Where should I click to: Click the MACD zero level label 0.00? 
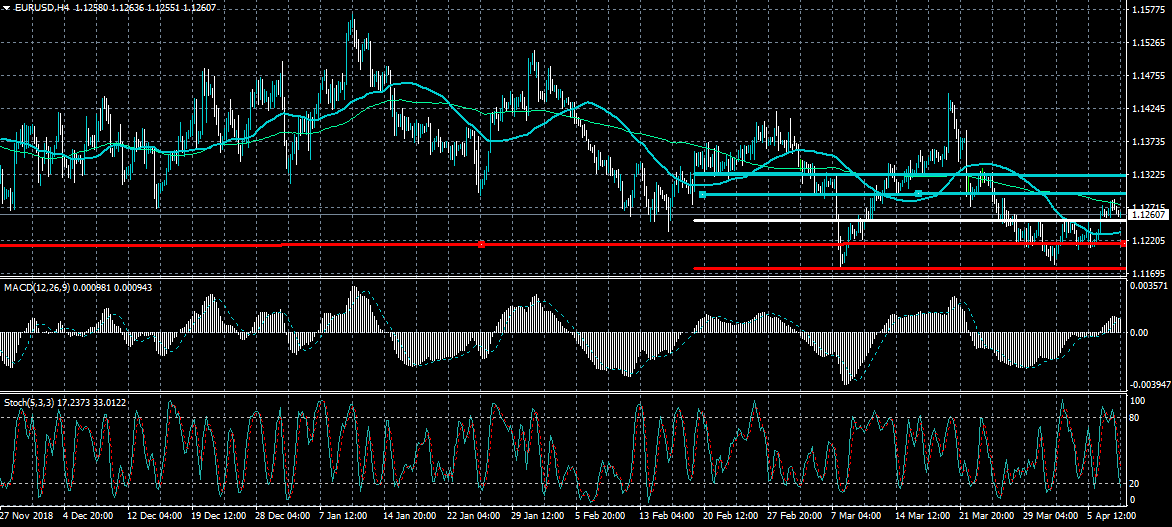tap(1139, 333)
